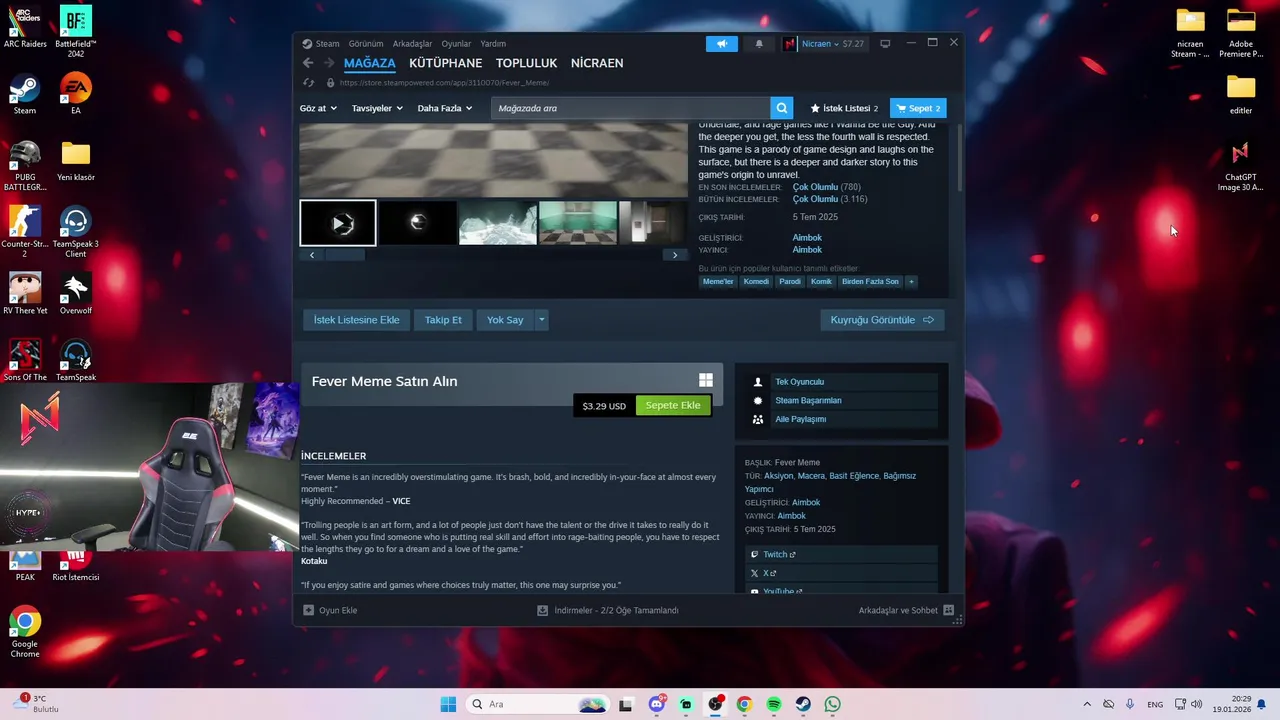The width and height of the screenshot is (1280, 720).
Task: Select the icy scene thumbnail
Action: pos(498,223)
